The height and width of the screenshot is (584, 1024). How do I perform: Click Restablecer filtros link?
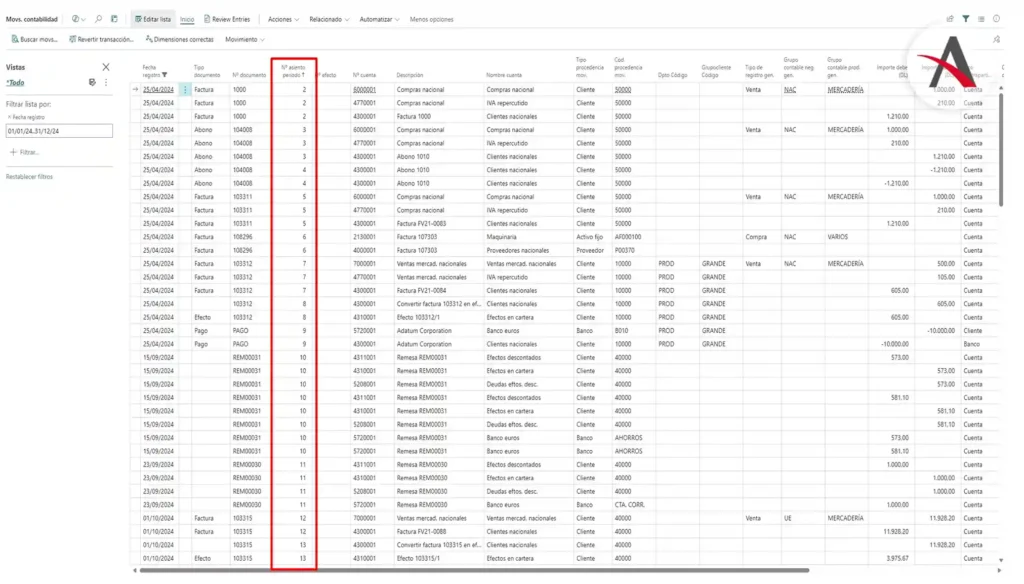[31, 177]
